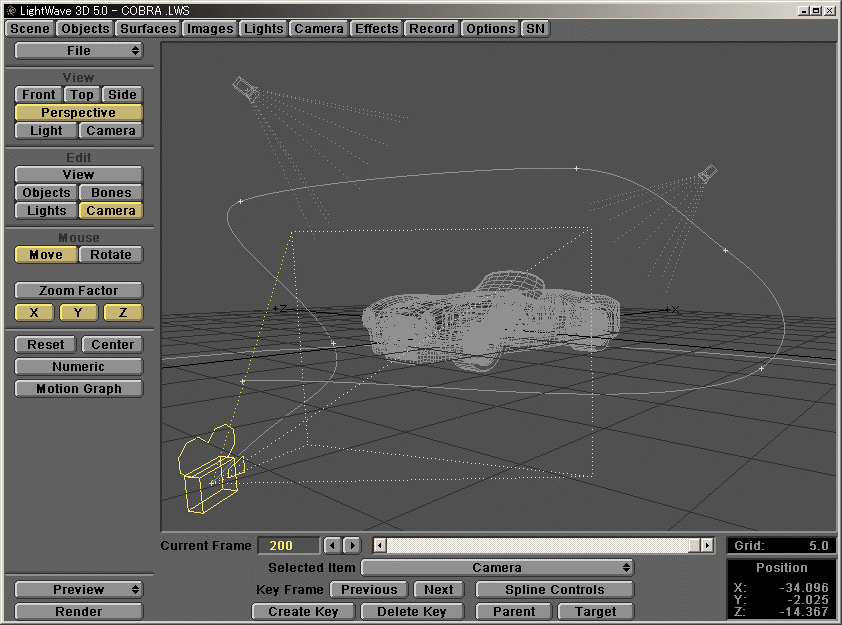This screenshot has width=842, height=625.
Task: Start rendering with the Render button
Action: [78, 610]
